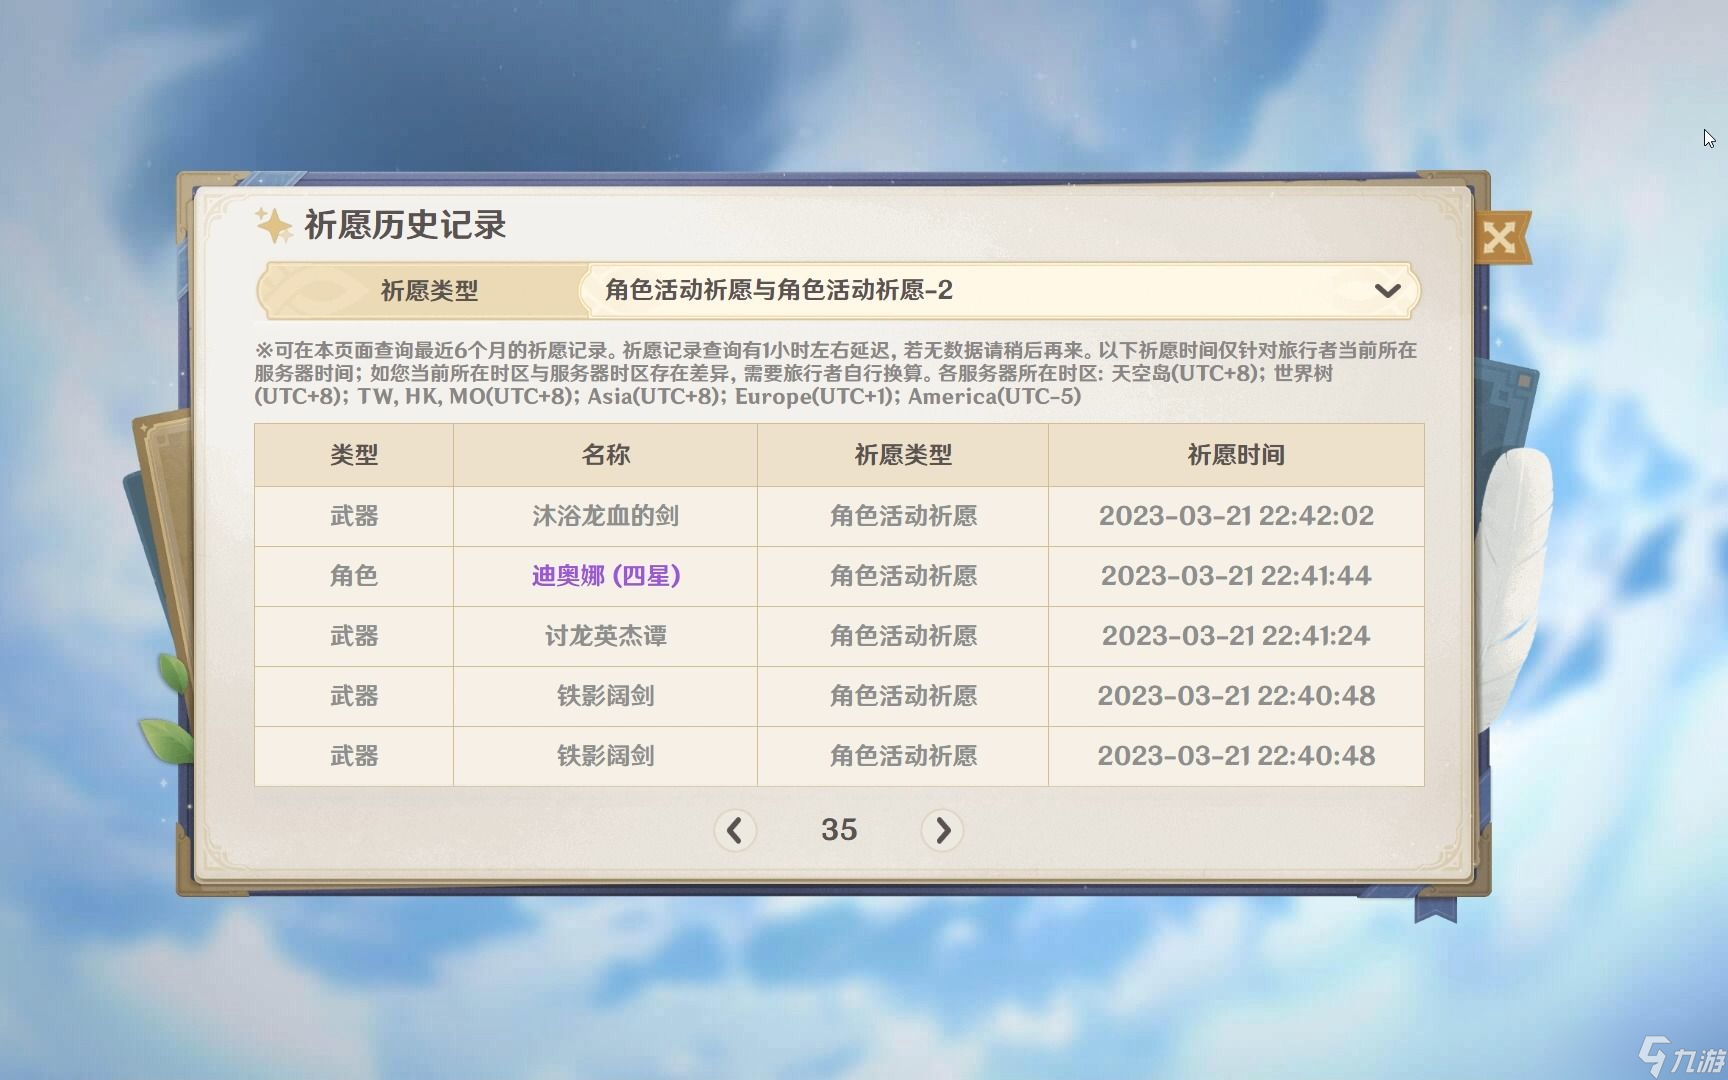Image resolution: width=1728 pixels, height=1080 pixels.
Task: Click the 名称 column header
Action: point(605,455)
